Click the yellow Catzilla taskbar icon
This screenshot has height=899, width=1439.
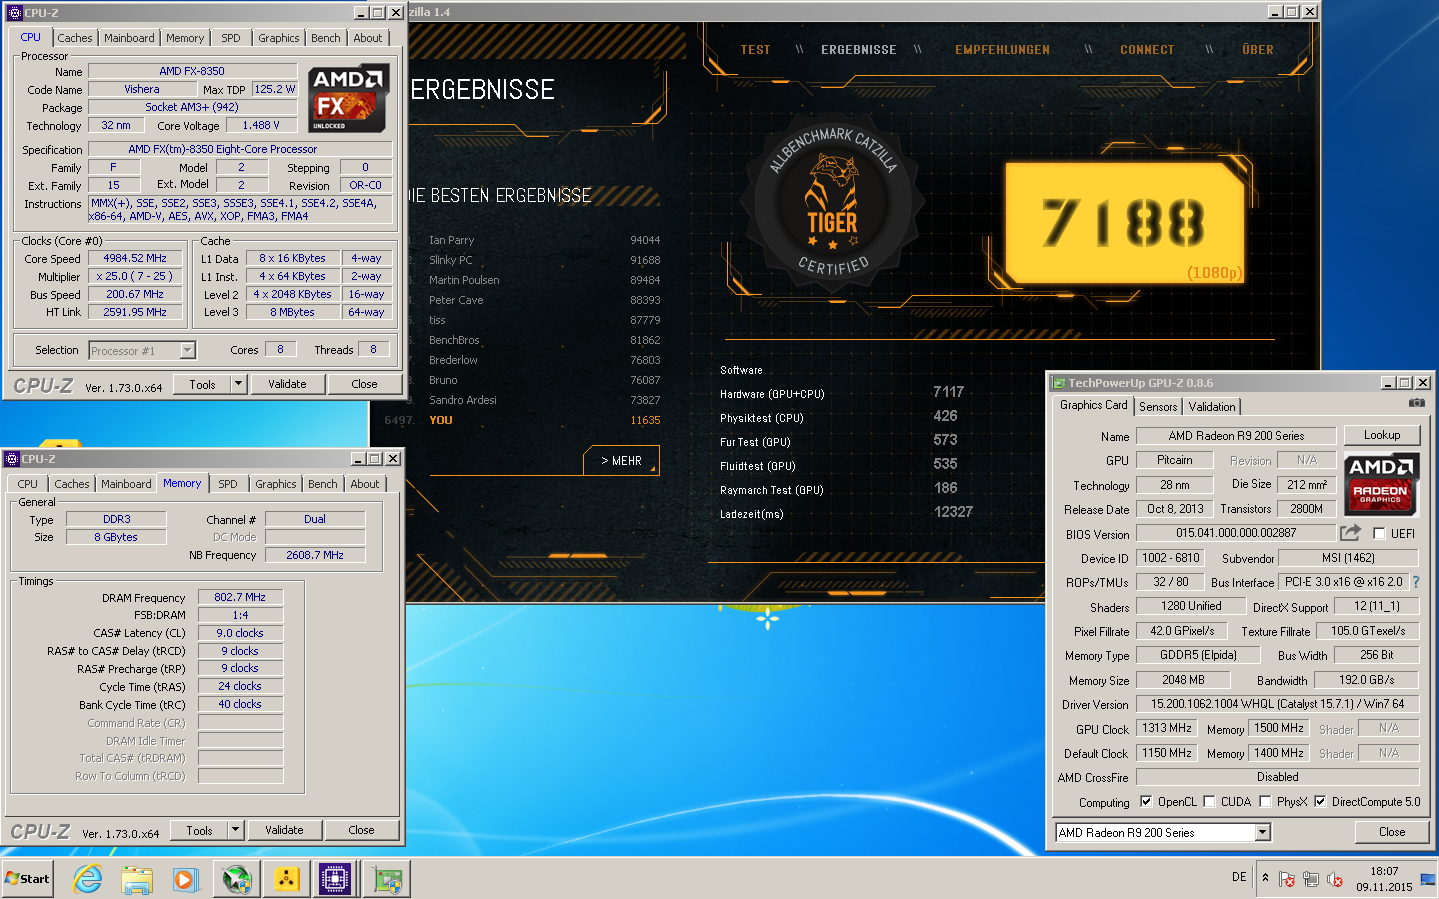286,879
